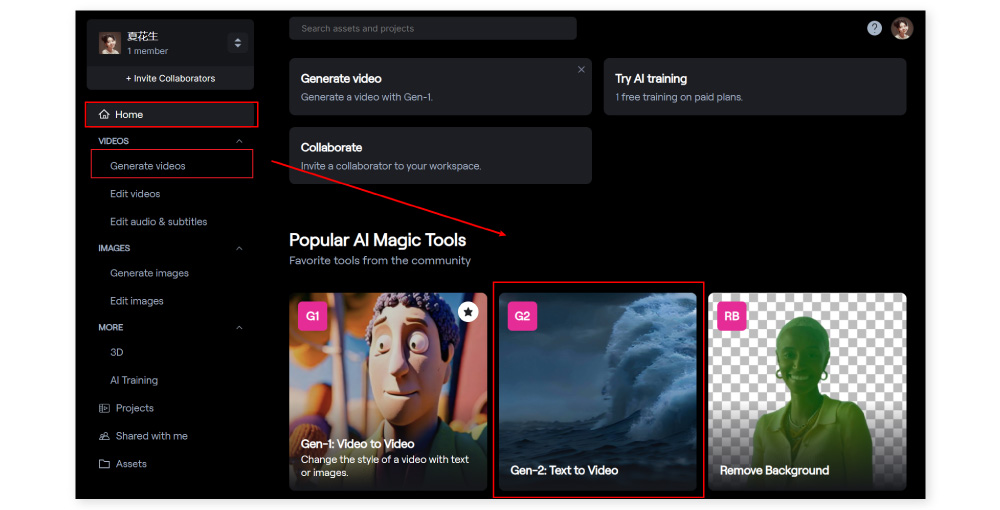The image size is (1000, 510).
Task: Go to Home in the sidebar
Action: coord(171,114)
